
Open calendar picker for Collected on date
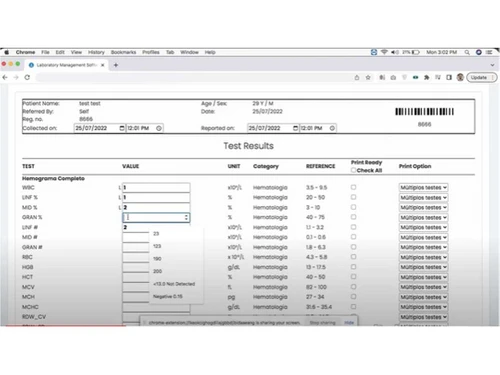122,128
